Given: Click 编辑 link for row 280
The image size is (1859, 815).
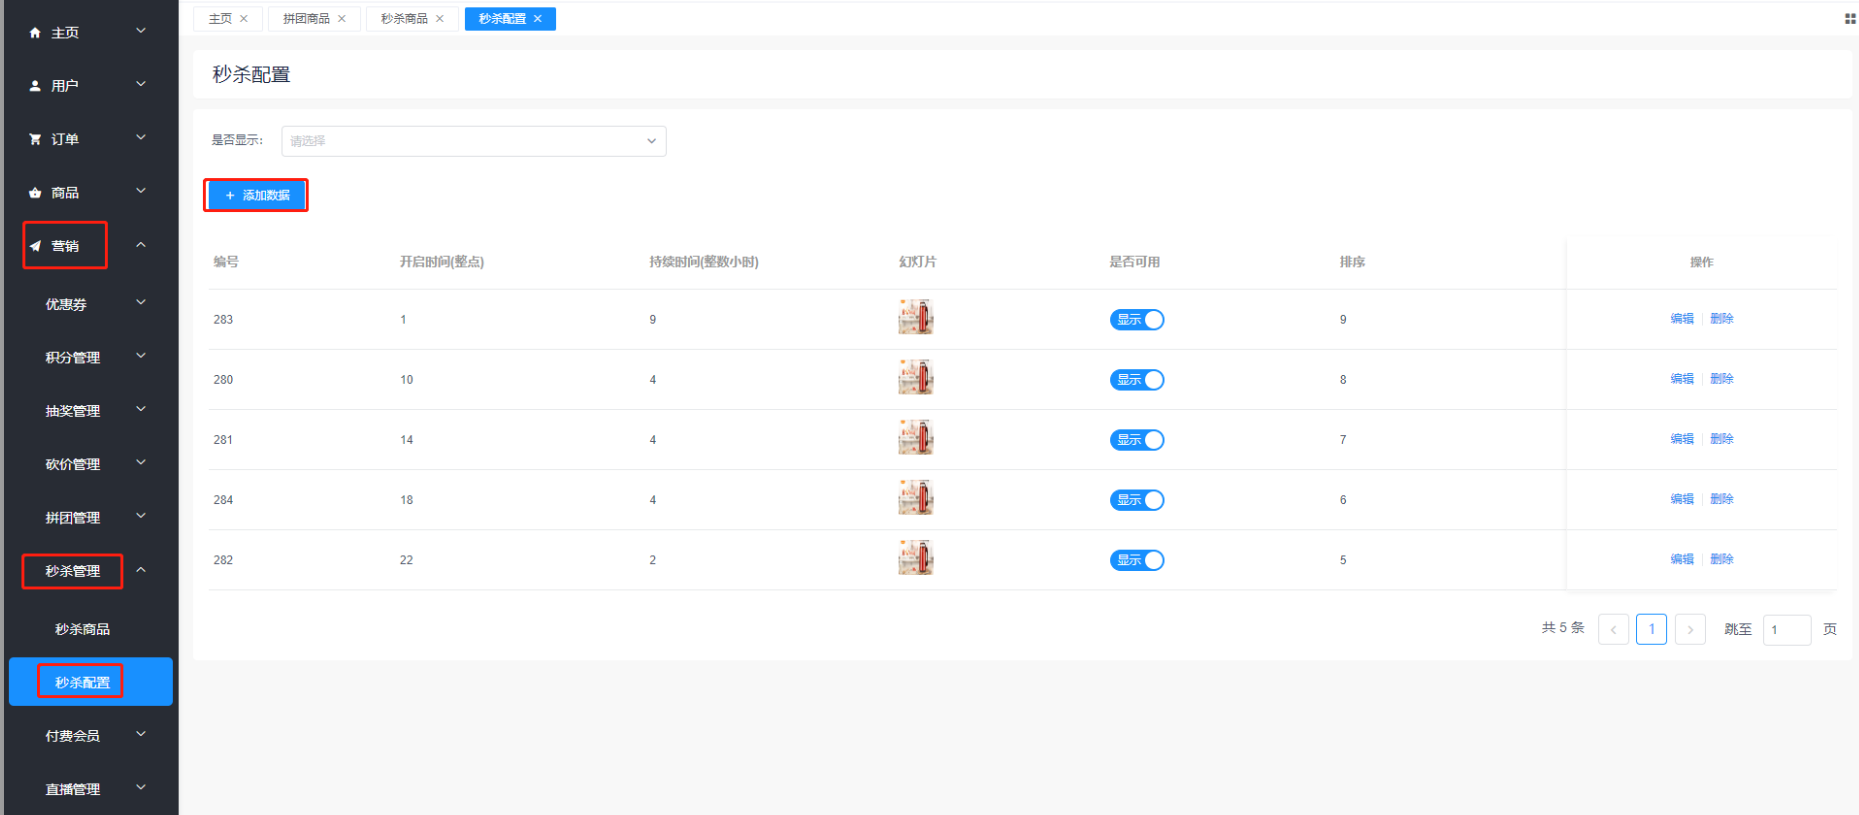Looking at the screenshot, I should tap(1682, 379).
